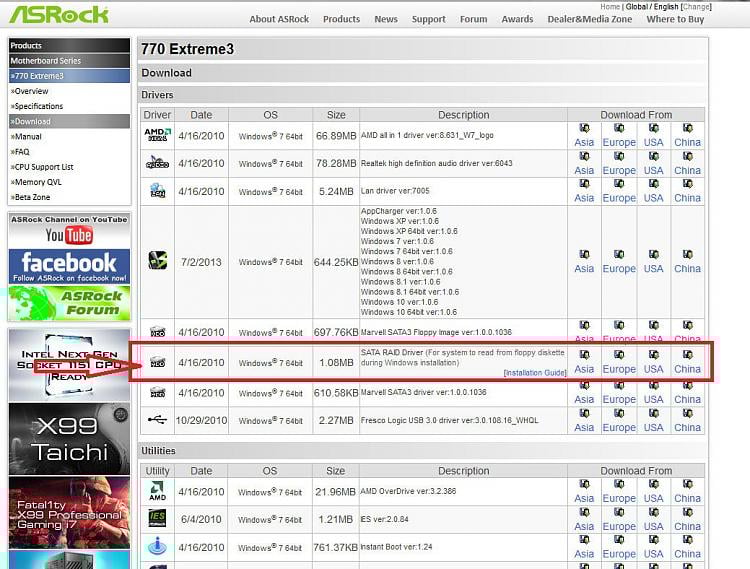
Task: Open the Specifications sidebar link
Action: [x=37, y=106]
